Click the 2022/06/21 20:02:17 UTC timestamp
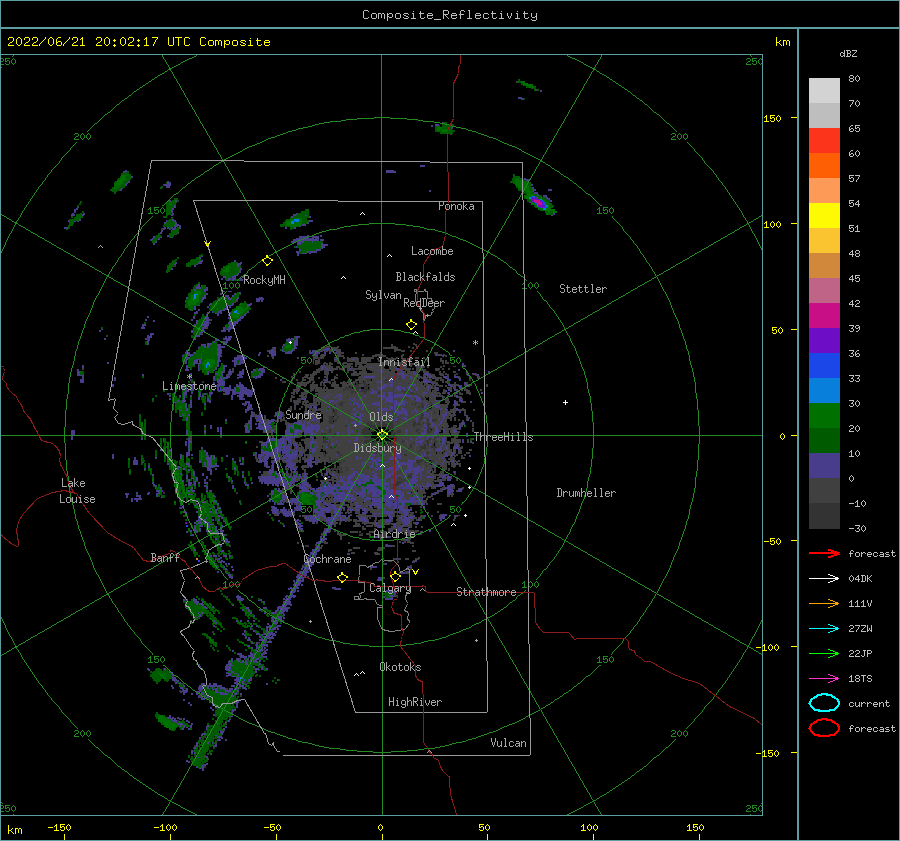The width and height of the screenshot is (900, 841). 138,42
